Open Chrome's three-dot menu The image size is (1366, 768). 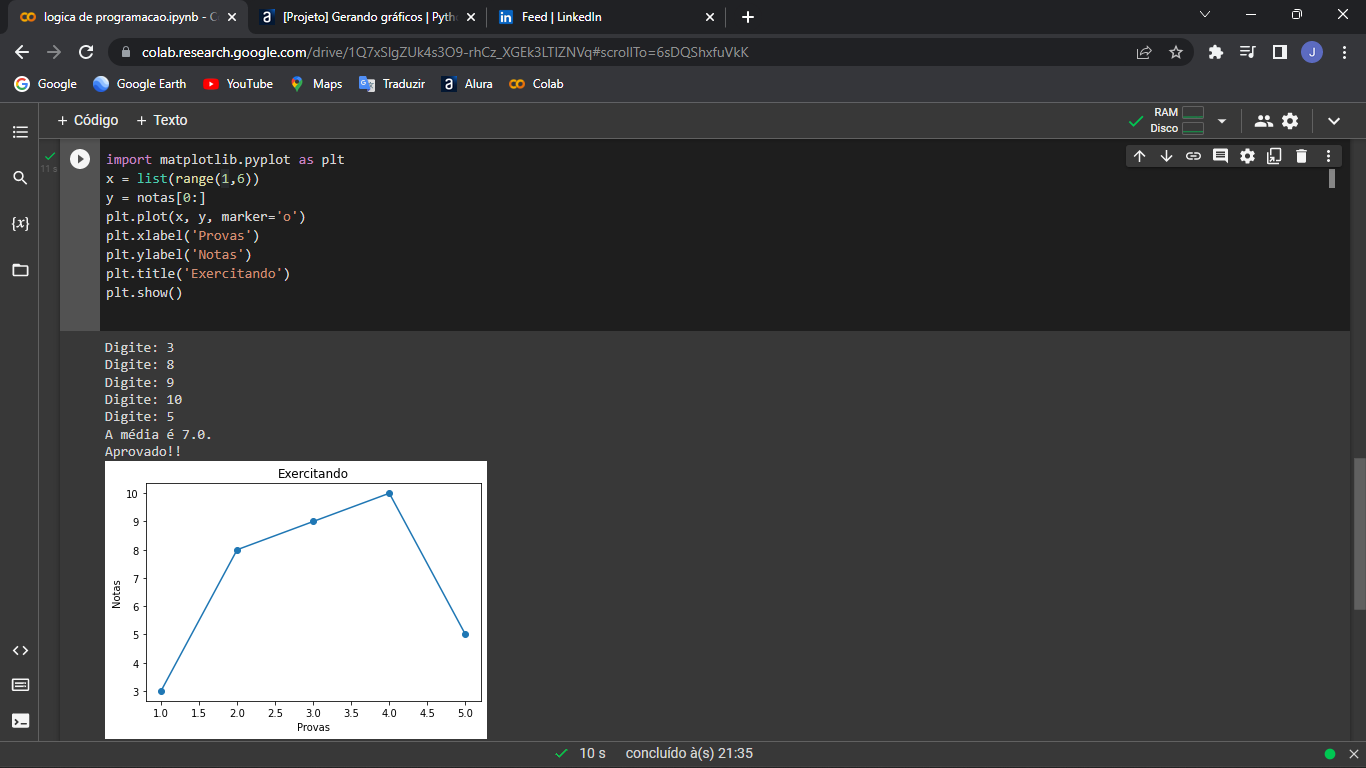click(x=1344, y=52)
